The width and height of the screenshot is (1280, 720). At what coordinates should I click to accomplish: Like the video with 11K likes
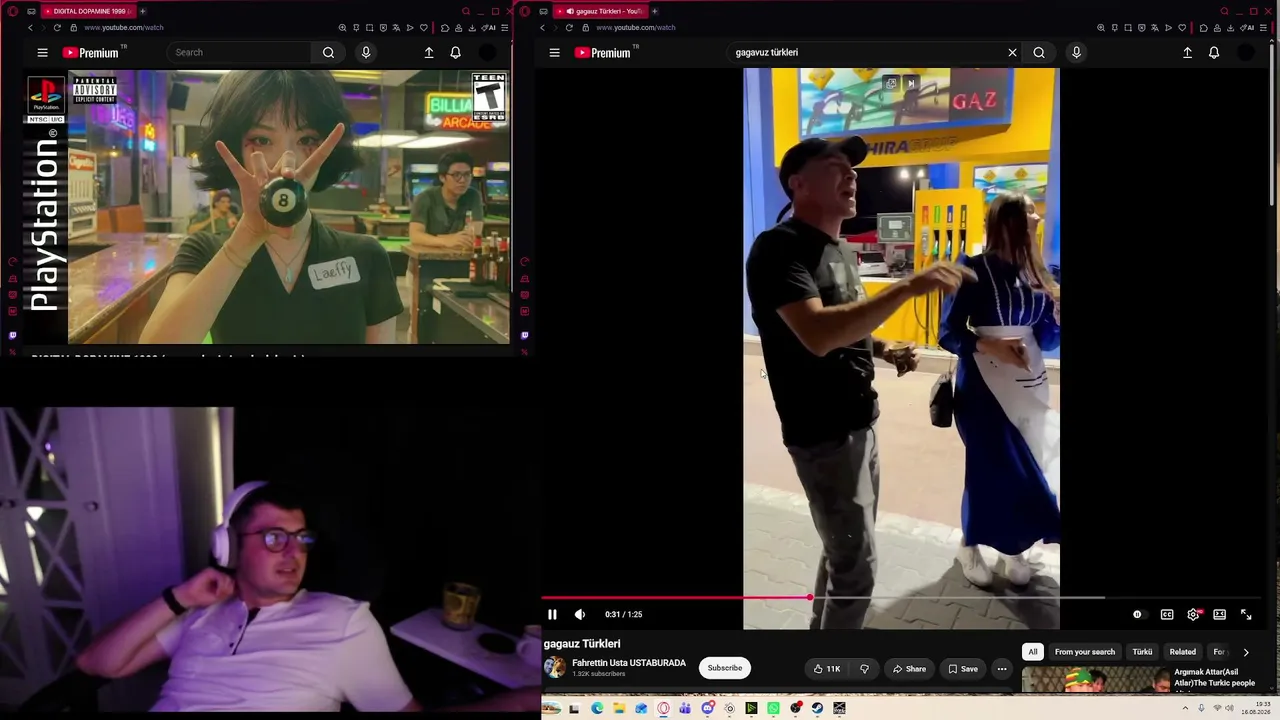pyautogui.click(x=826, y=669)
